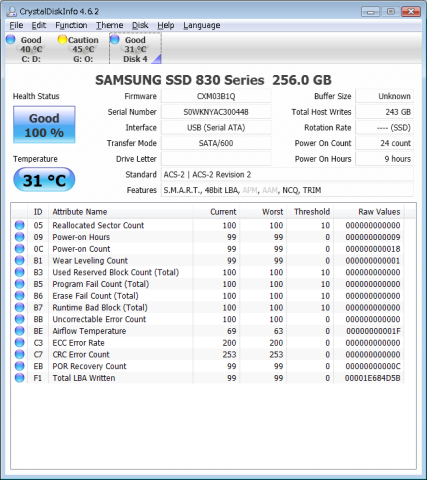Click the blue status icon for C: D:
427x480 pixels.
[x=11, y=39]
